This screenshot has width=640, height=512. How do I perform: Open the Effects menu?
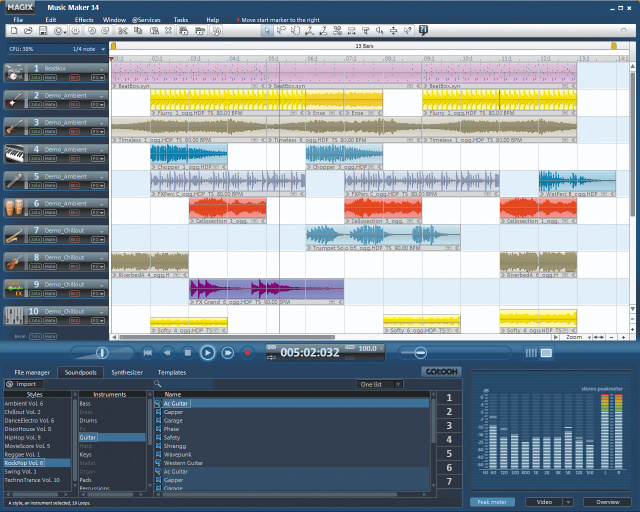[84, 20]
